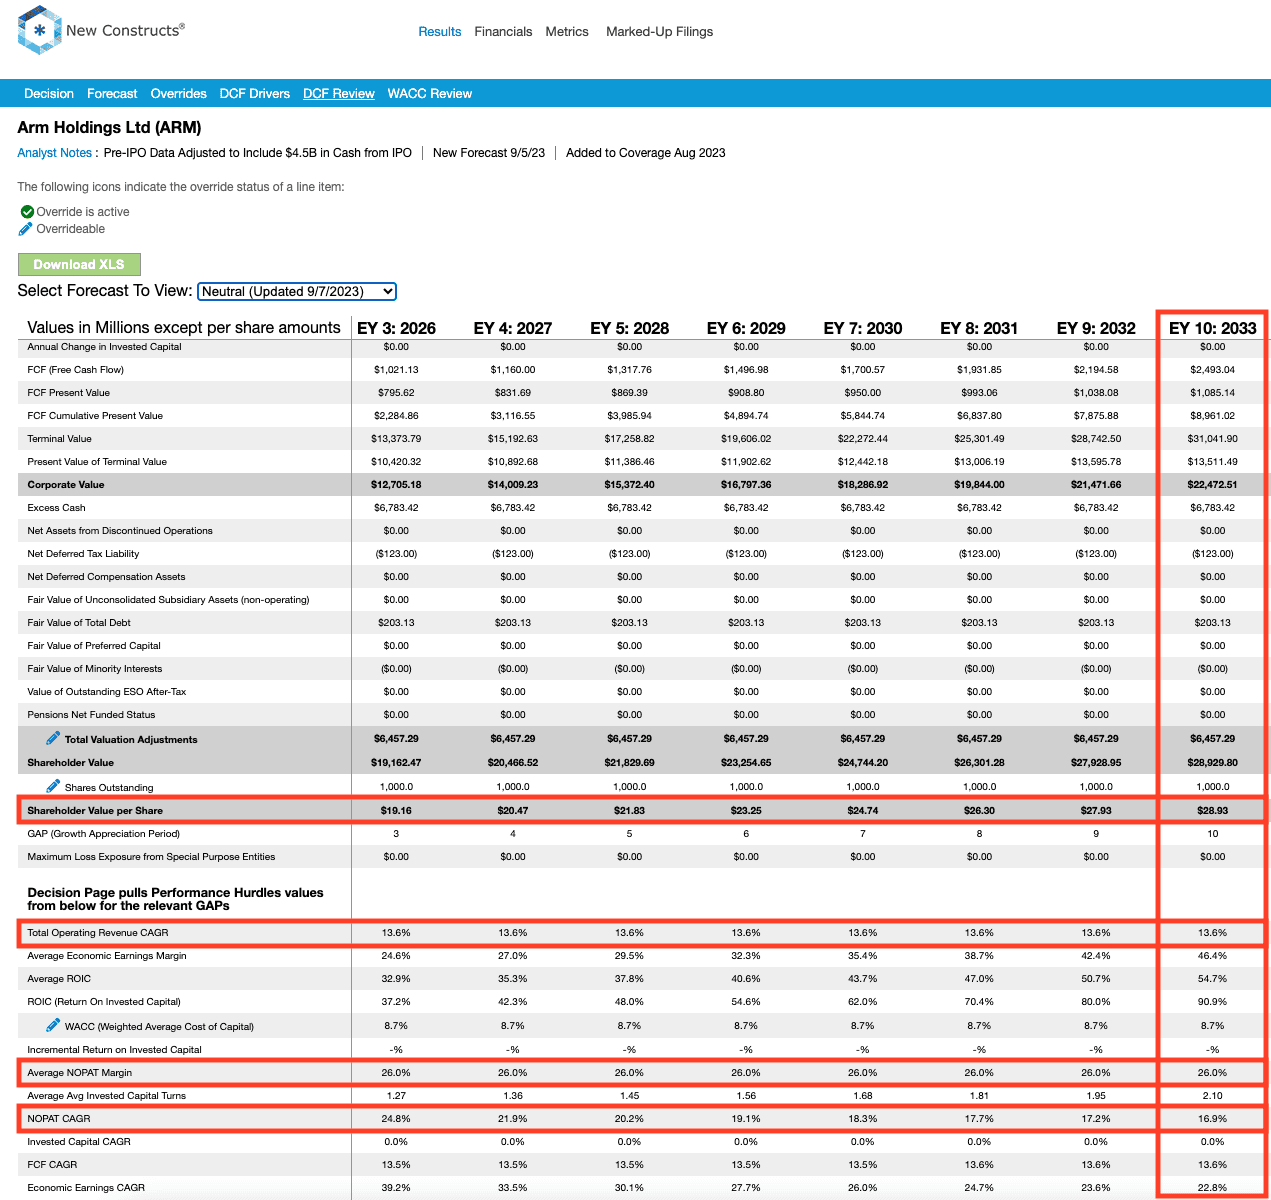Viewport: 1271px width, 1200px height.
Task: Click the Fair Value of Total Debt label
Action: point(79,623)
